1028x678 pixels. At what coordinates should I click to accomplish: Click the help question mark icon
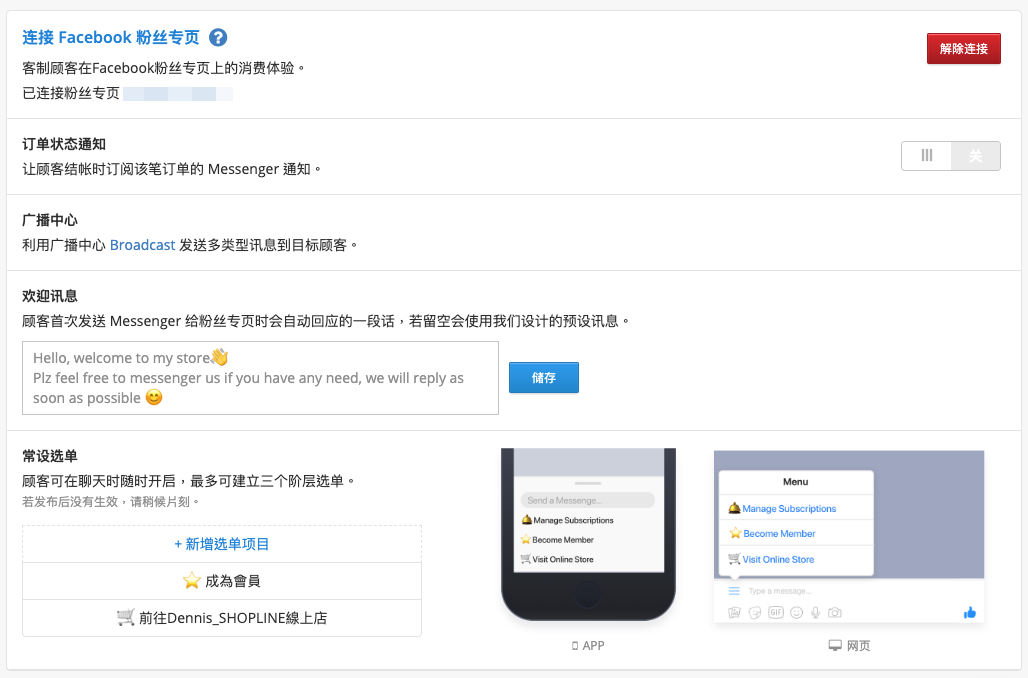218,37
